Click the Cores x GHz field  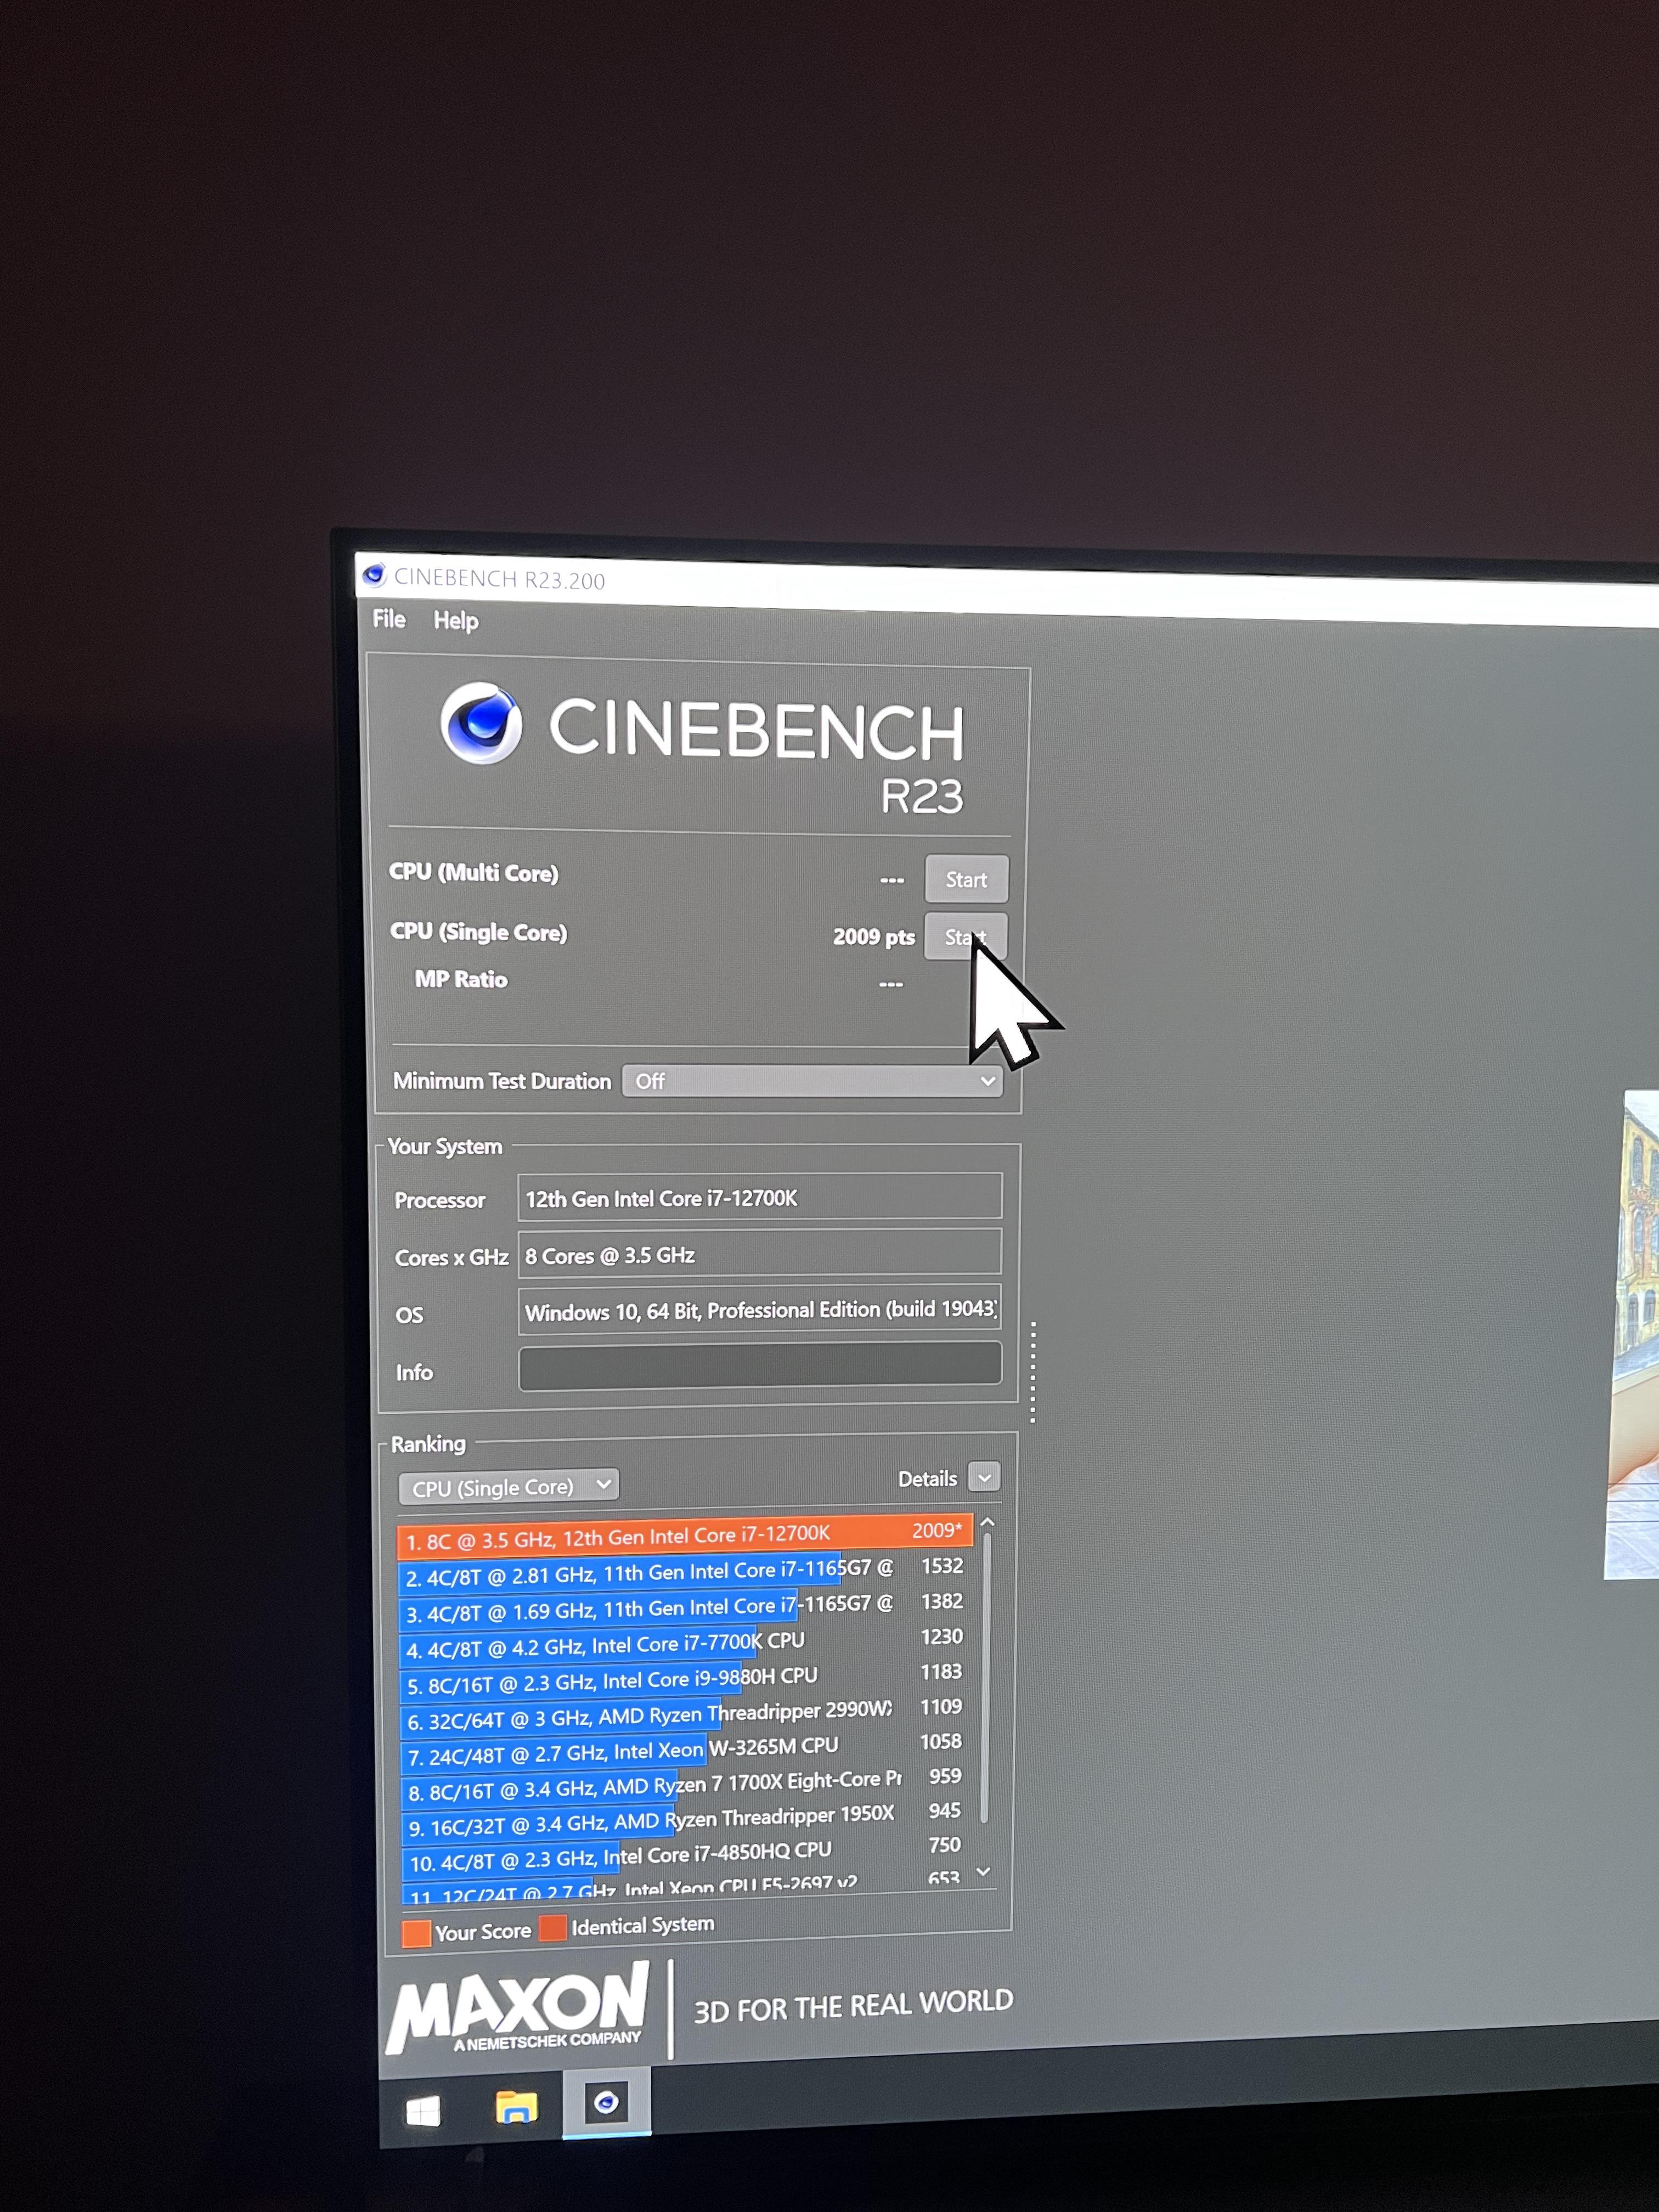tap(760, 1254)
